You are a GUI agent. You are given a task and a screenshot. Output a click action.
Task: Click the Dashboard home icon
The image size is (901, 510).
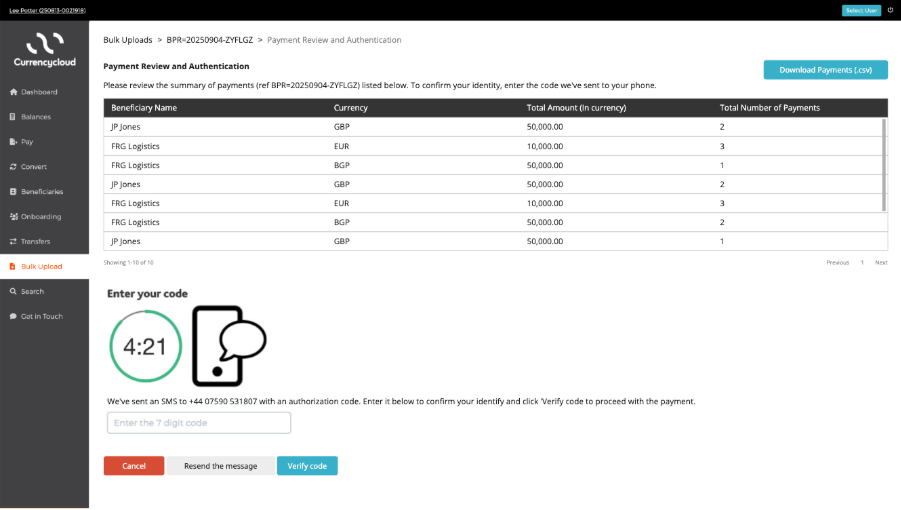click(x=13, y=92)
